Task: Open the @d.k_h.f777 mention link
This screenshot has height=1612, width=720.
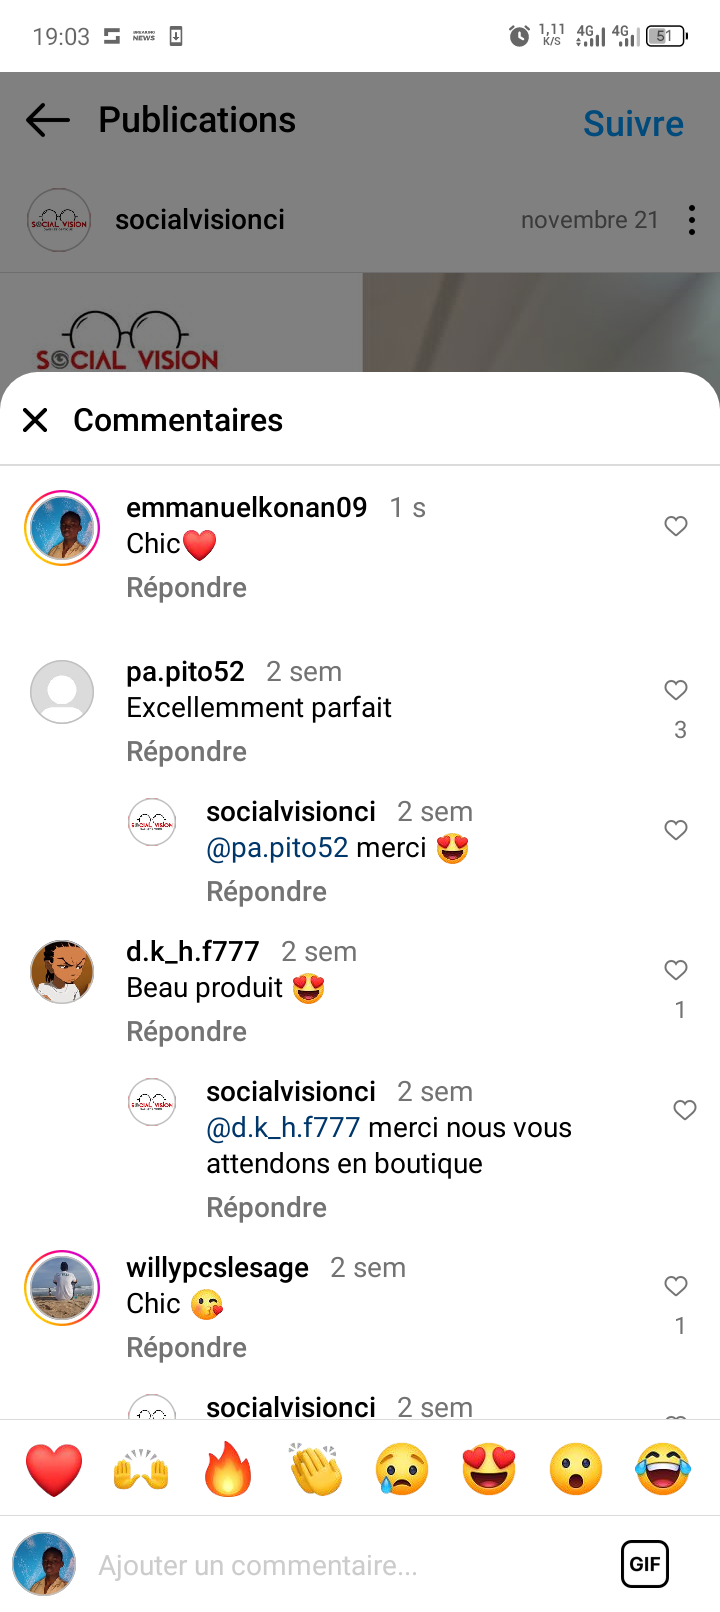Action: [283, 1128]
